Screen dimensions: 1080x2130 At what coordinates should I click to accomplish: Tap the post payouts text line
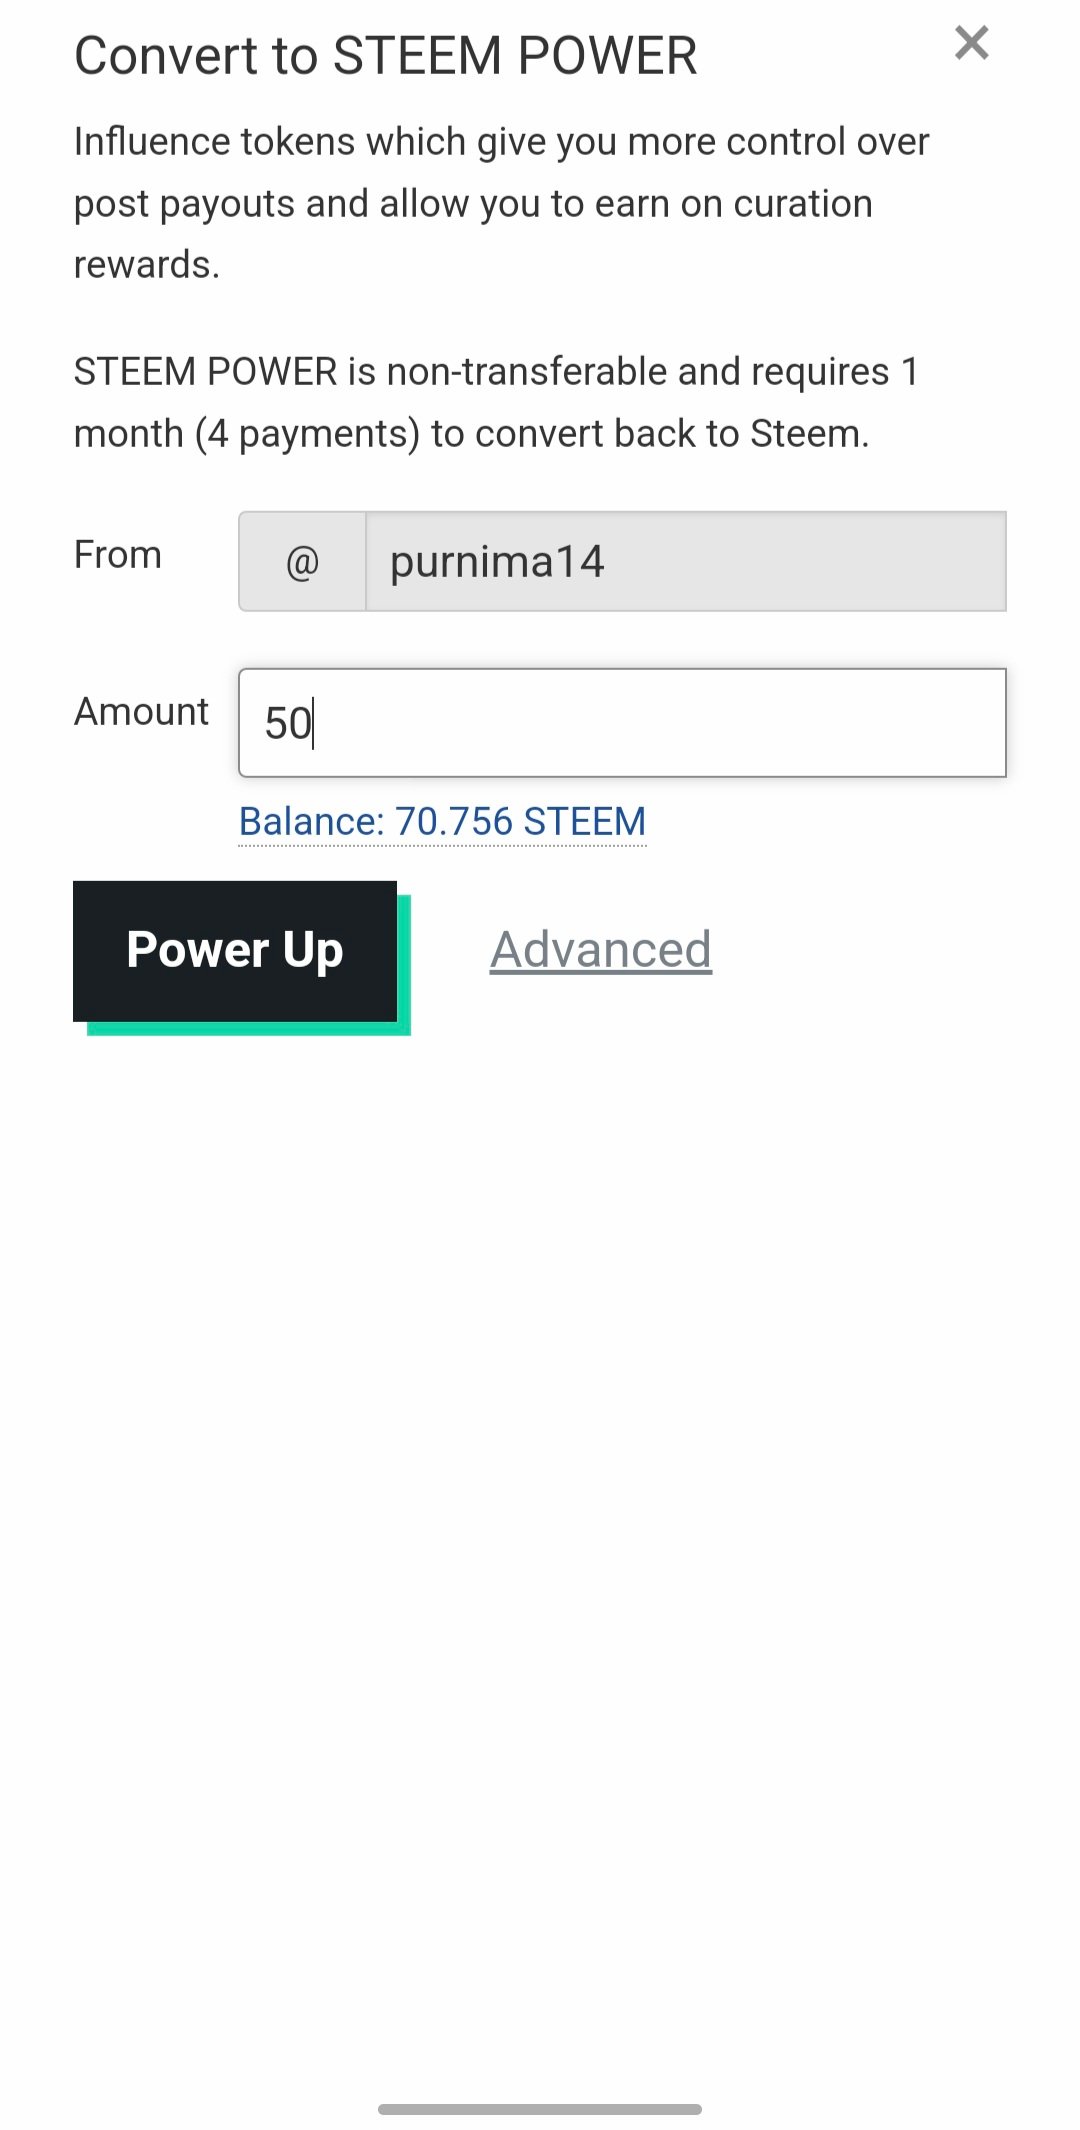[473, 204]
